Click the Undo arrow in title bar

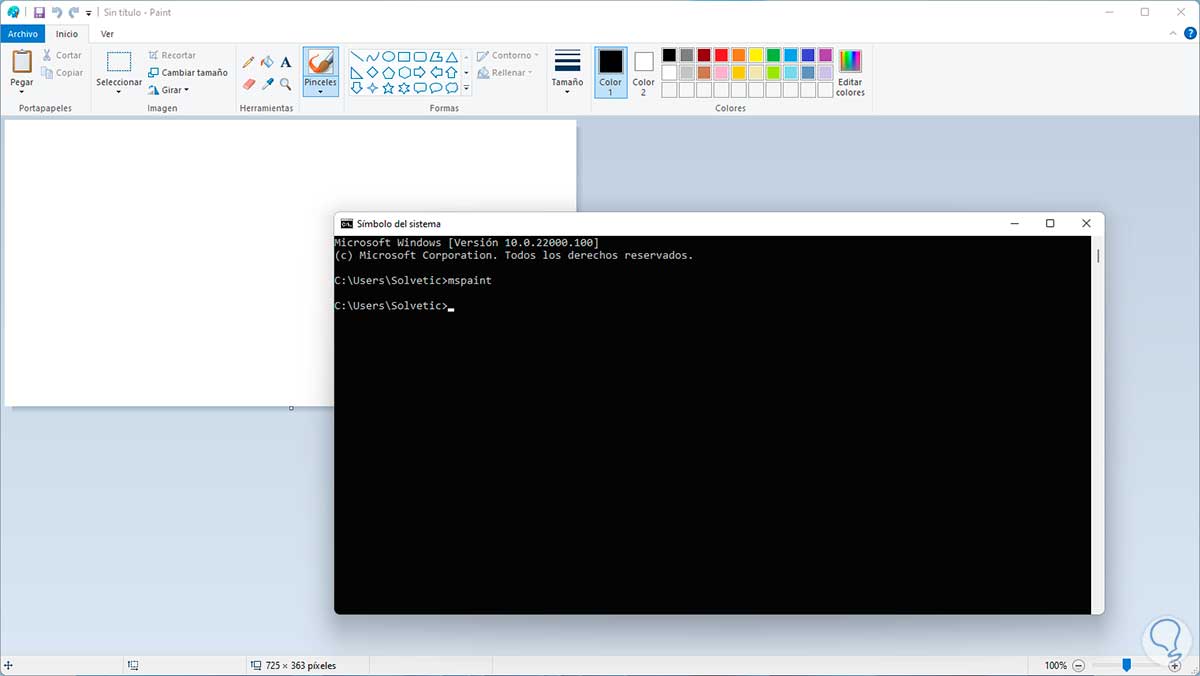(56, 12)
